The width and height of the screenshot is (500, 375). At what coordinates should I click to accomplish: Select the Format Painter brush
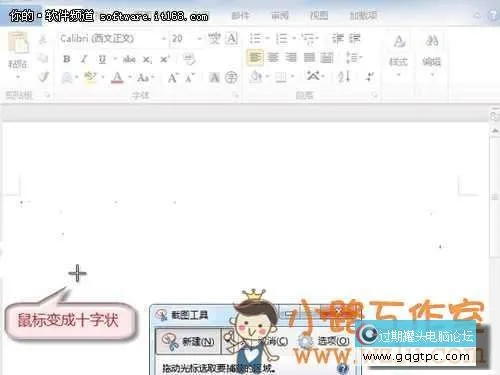(x=43, y=77)
